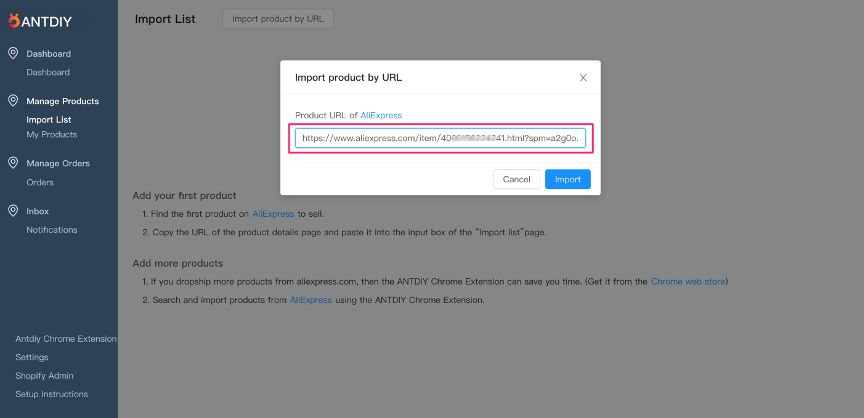Open AliExpress link in Search and import step
Screen dimensions: 864x418
pos(311,300)
